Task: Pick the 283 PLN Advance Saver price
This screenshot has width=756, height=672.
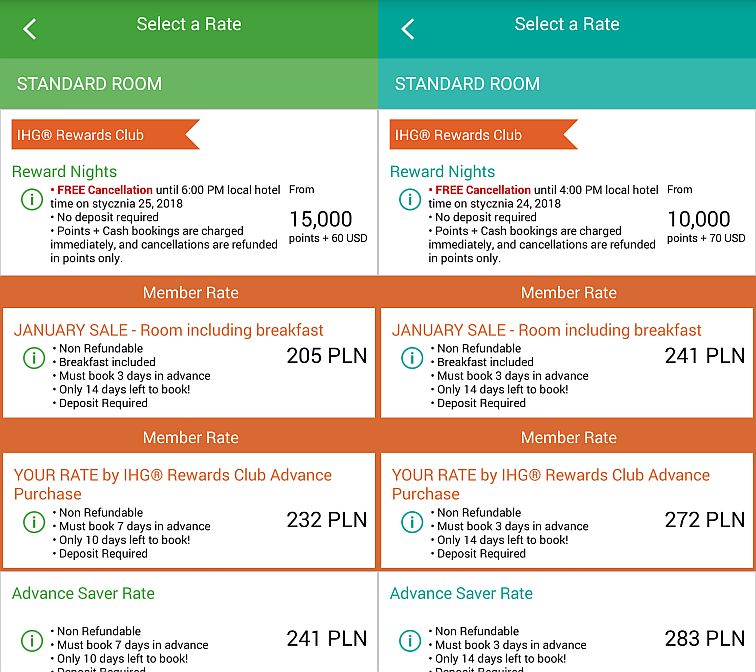Action: coord(705,639)
